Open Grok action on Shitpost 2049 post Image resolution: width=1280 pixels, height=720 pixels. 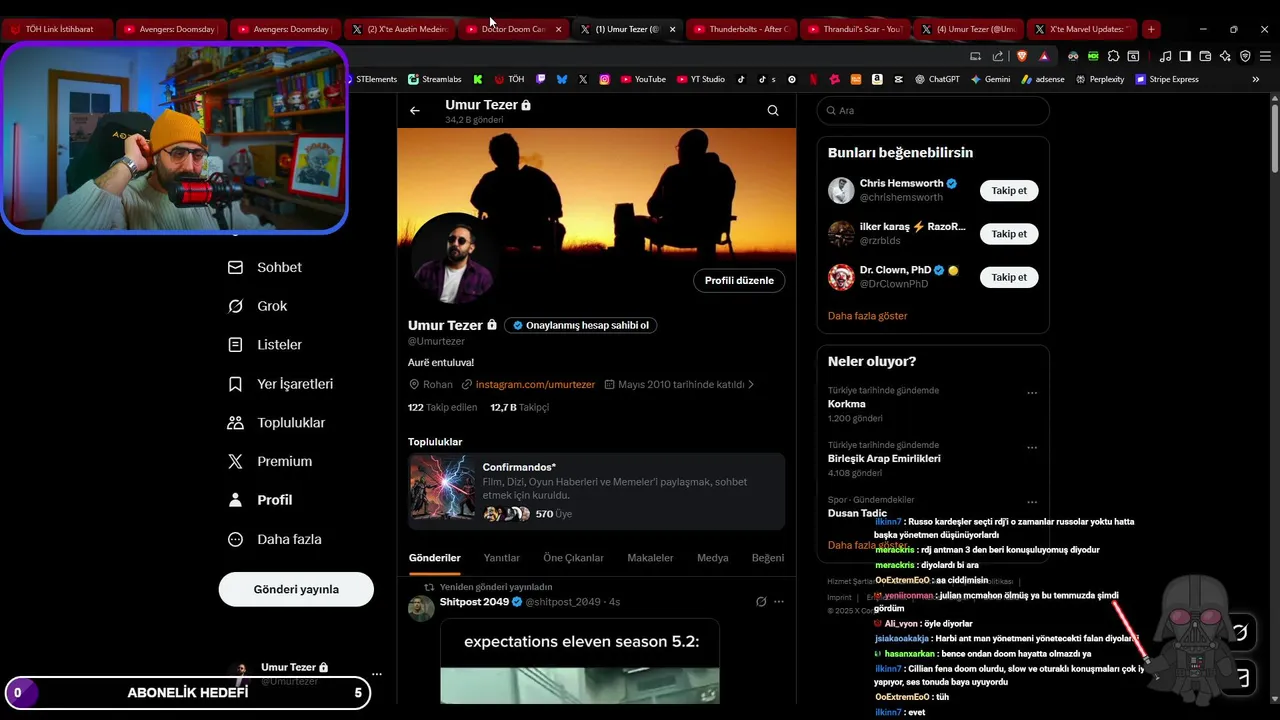[761, 602]
